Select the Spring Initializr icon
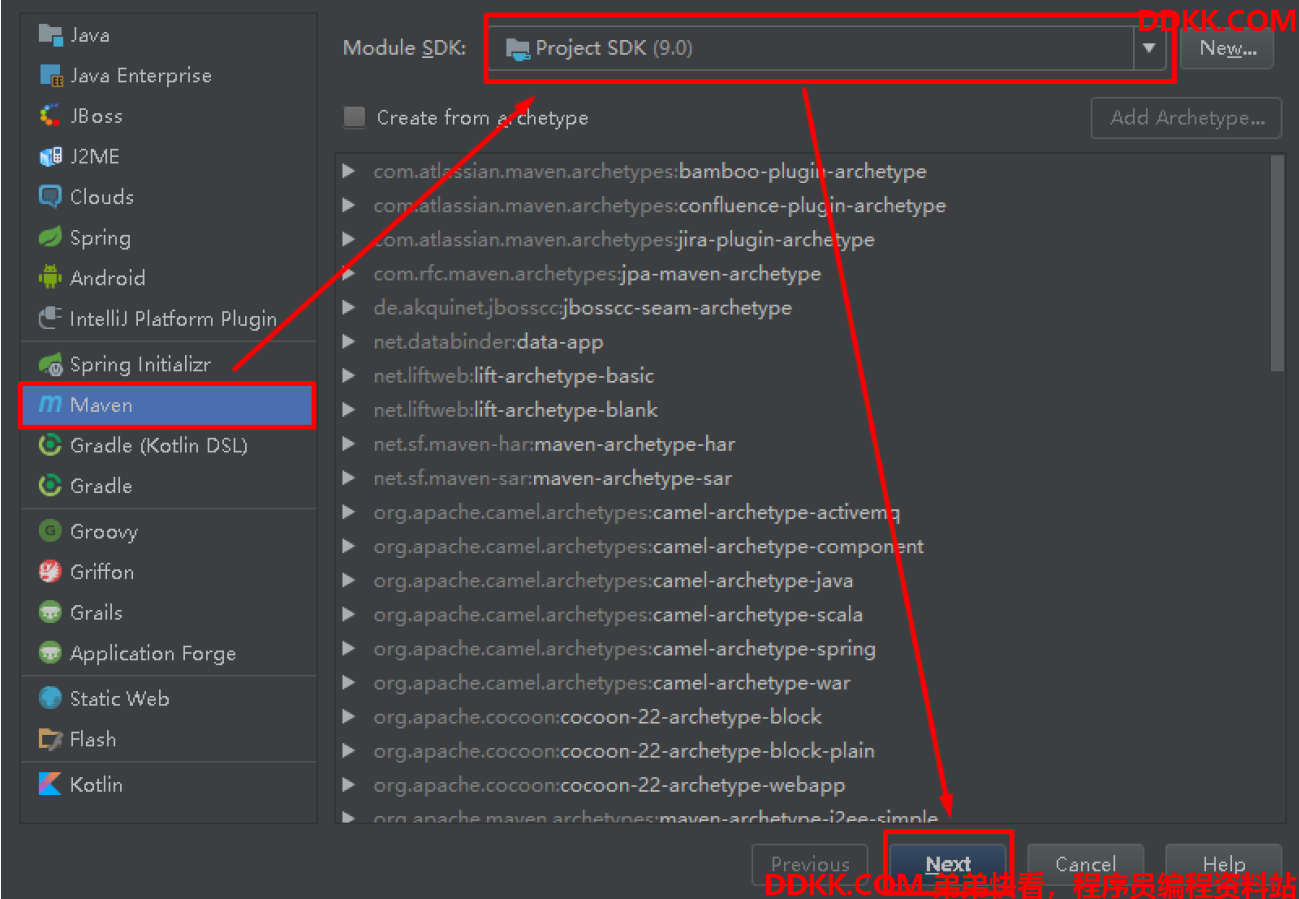The height and width of the screenshot is (899, 1299). point(50,364)
